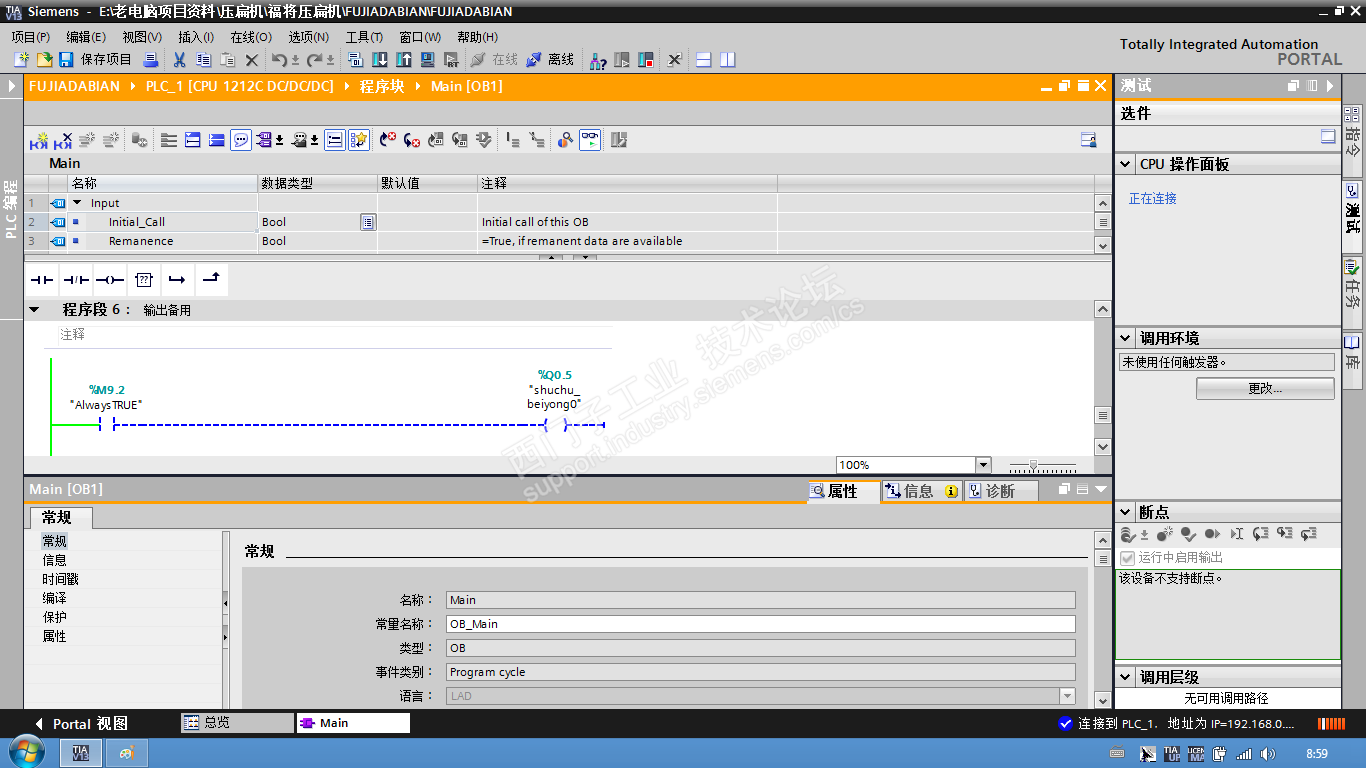Open the 视图(V) menu

click(x=141, y=37)
